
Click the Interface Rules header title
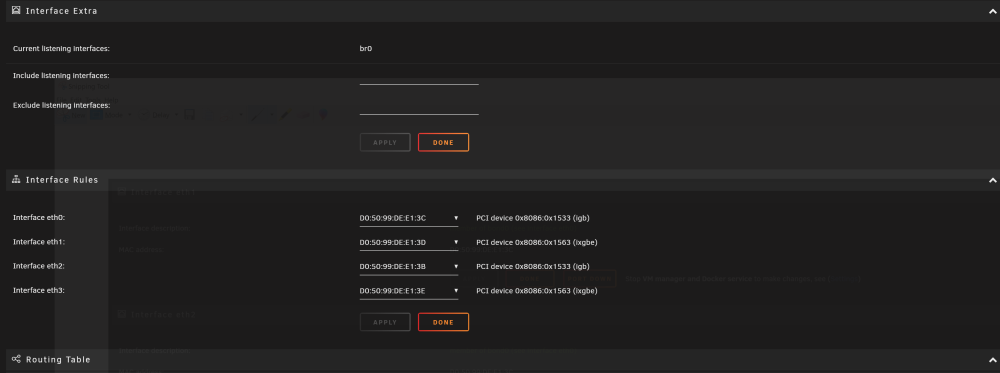pos(62,180)
